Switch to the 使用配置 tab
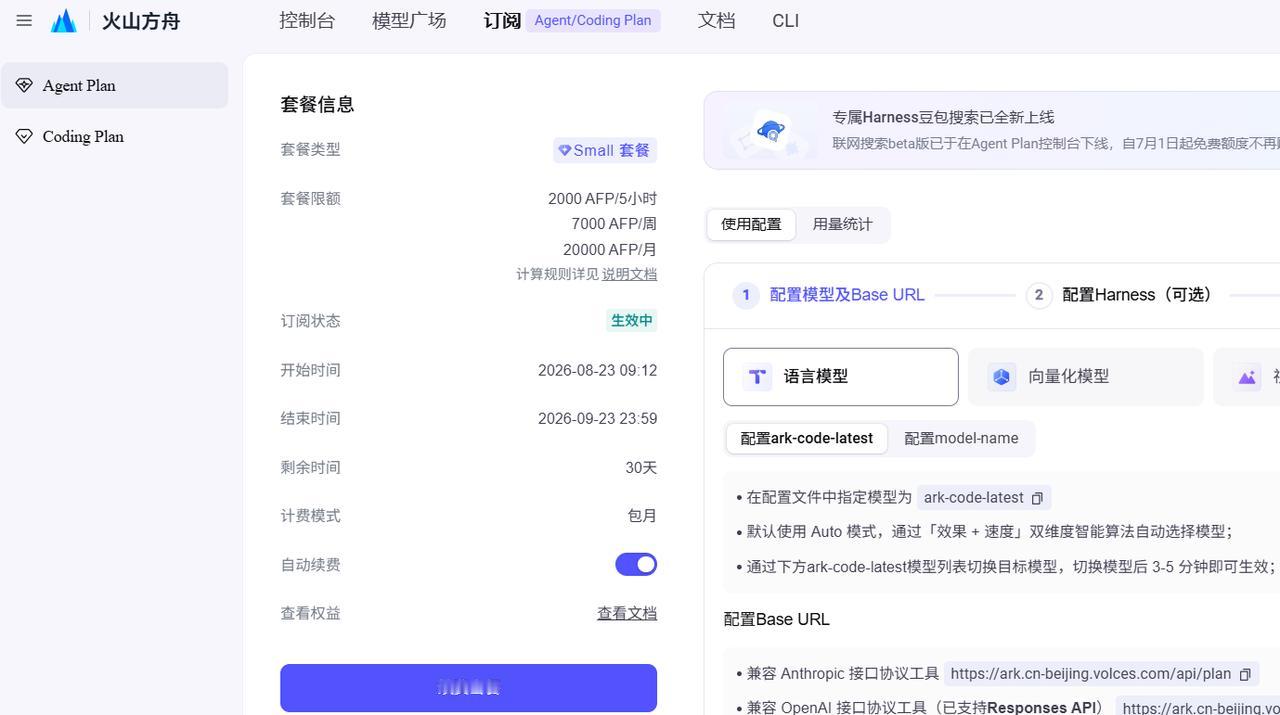This screenshot has width=1280, height=715. pyautogui.click(x=751, y=224)
